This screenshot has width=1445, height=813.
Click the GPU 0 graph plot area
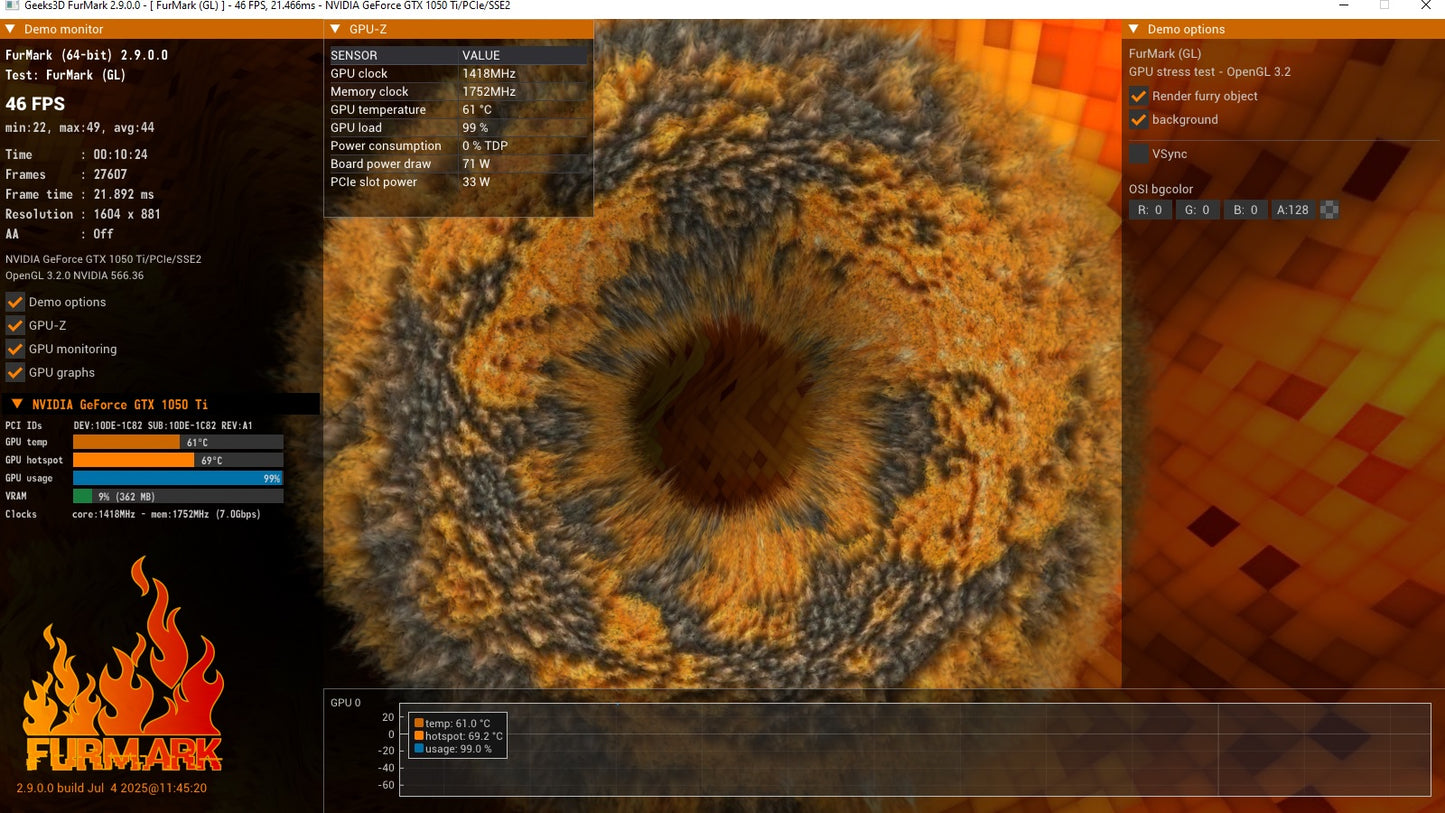(915, 750)
